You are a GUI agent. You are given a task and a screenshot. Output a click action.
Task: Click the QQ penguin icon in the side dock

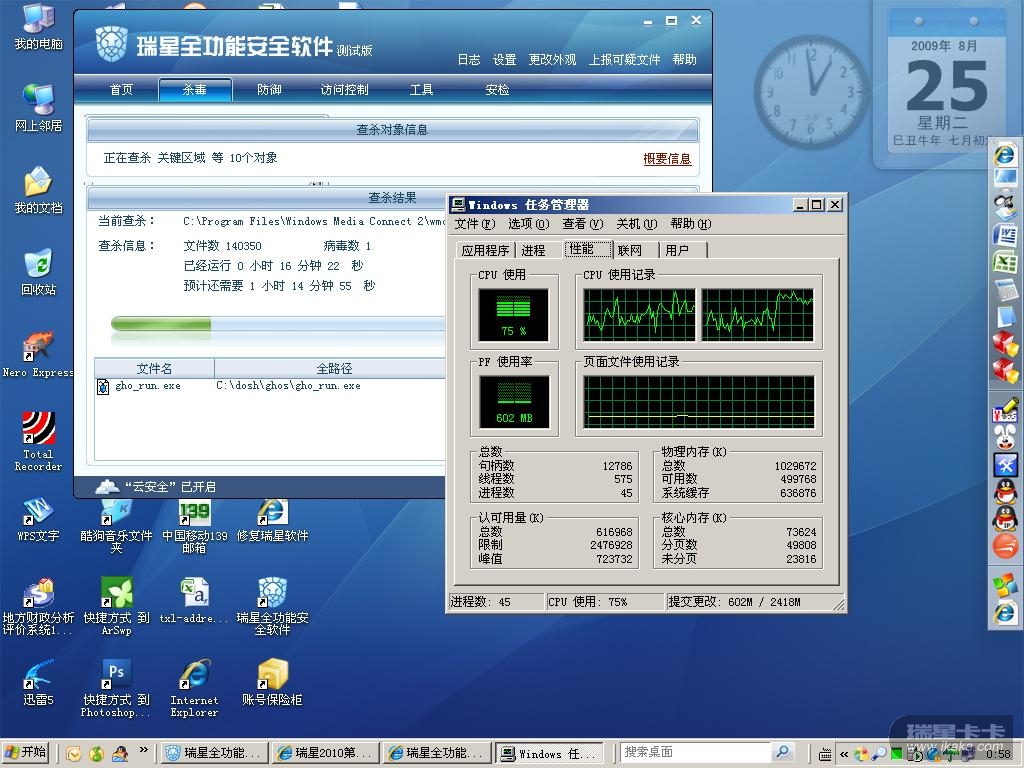pos(1005,490)
